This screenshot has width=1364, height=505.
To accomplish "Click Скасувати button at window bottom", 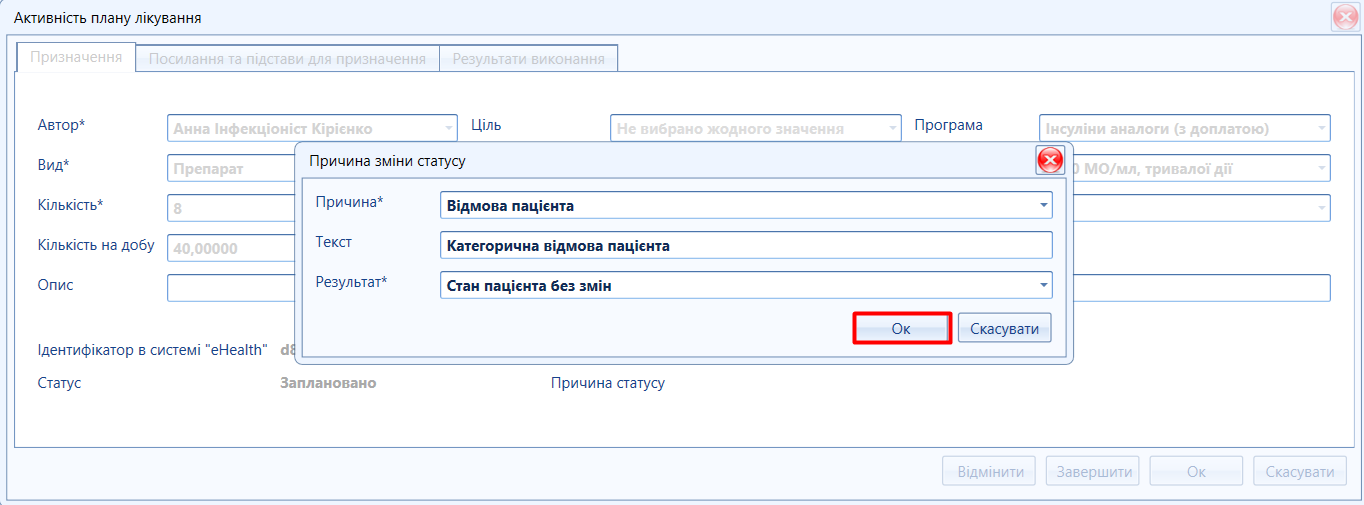I will point(1300,472).
